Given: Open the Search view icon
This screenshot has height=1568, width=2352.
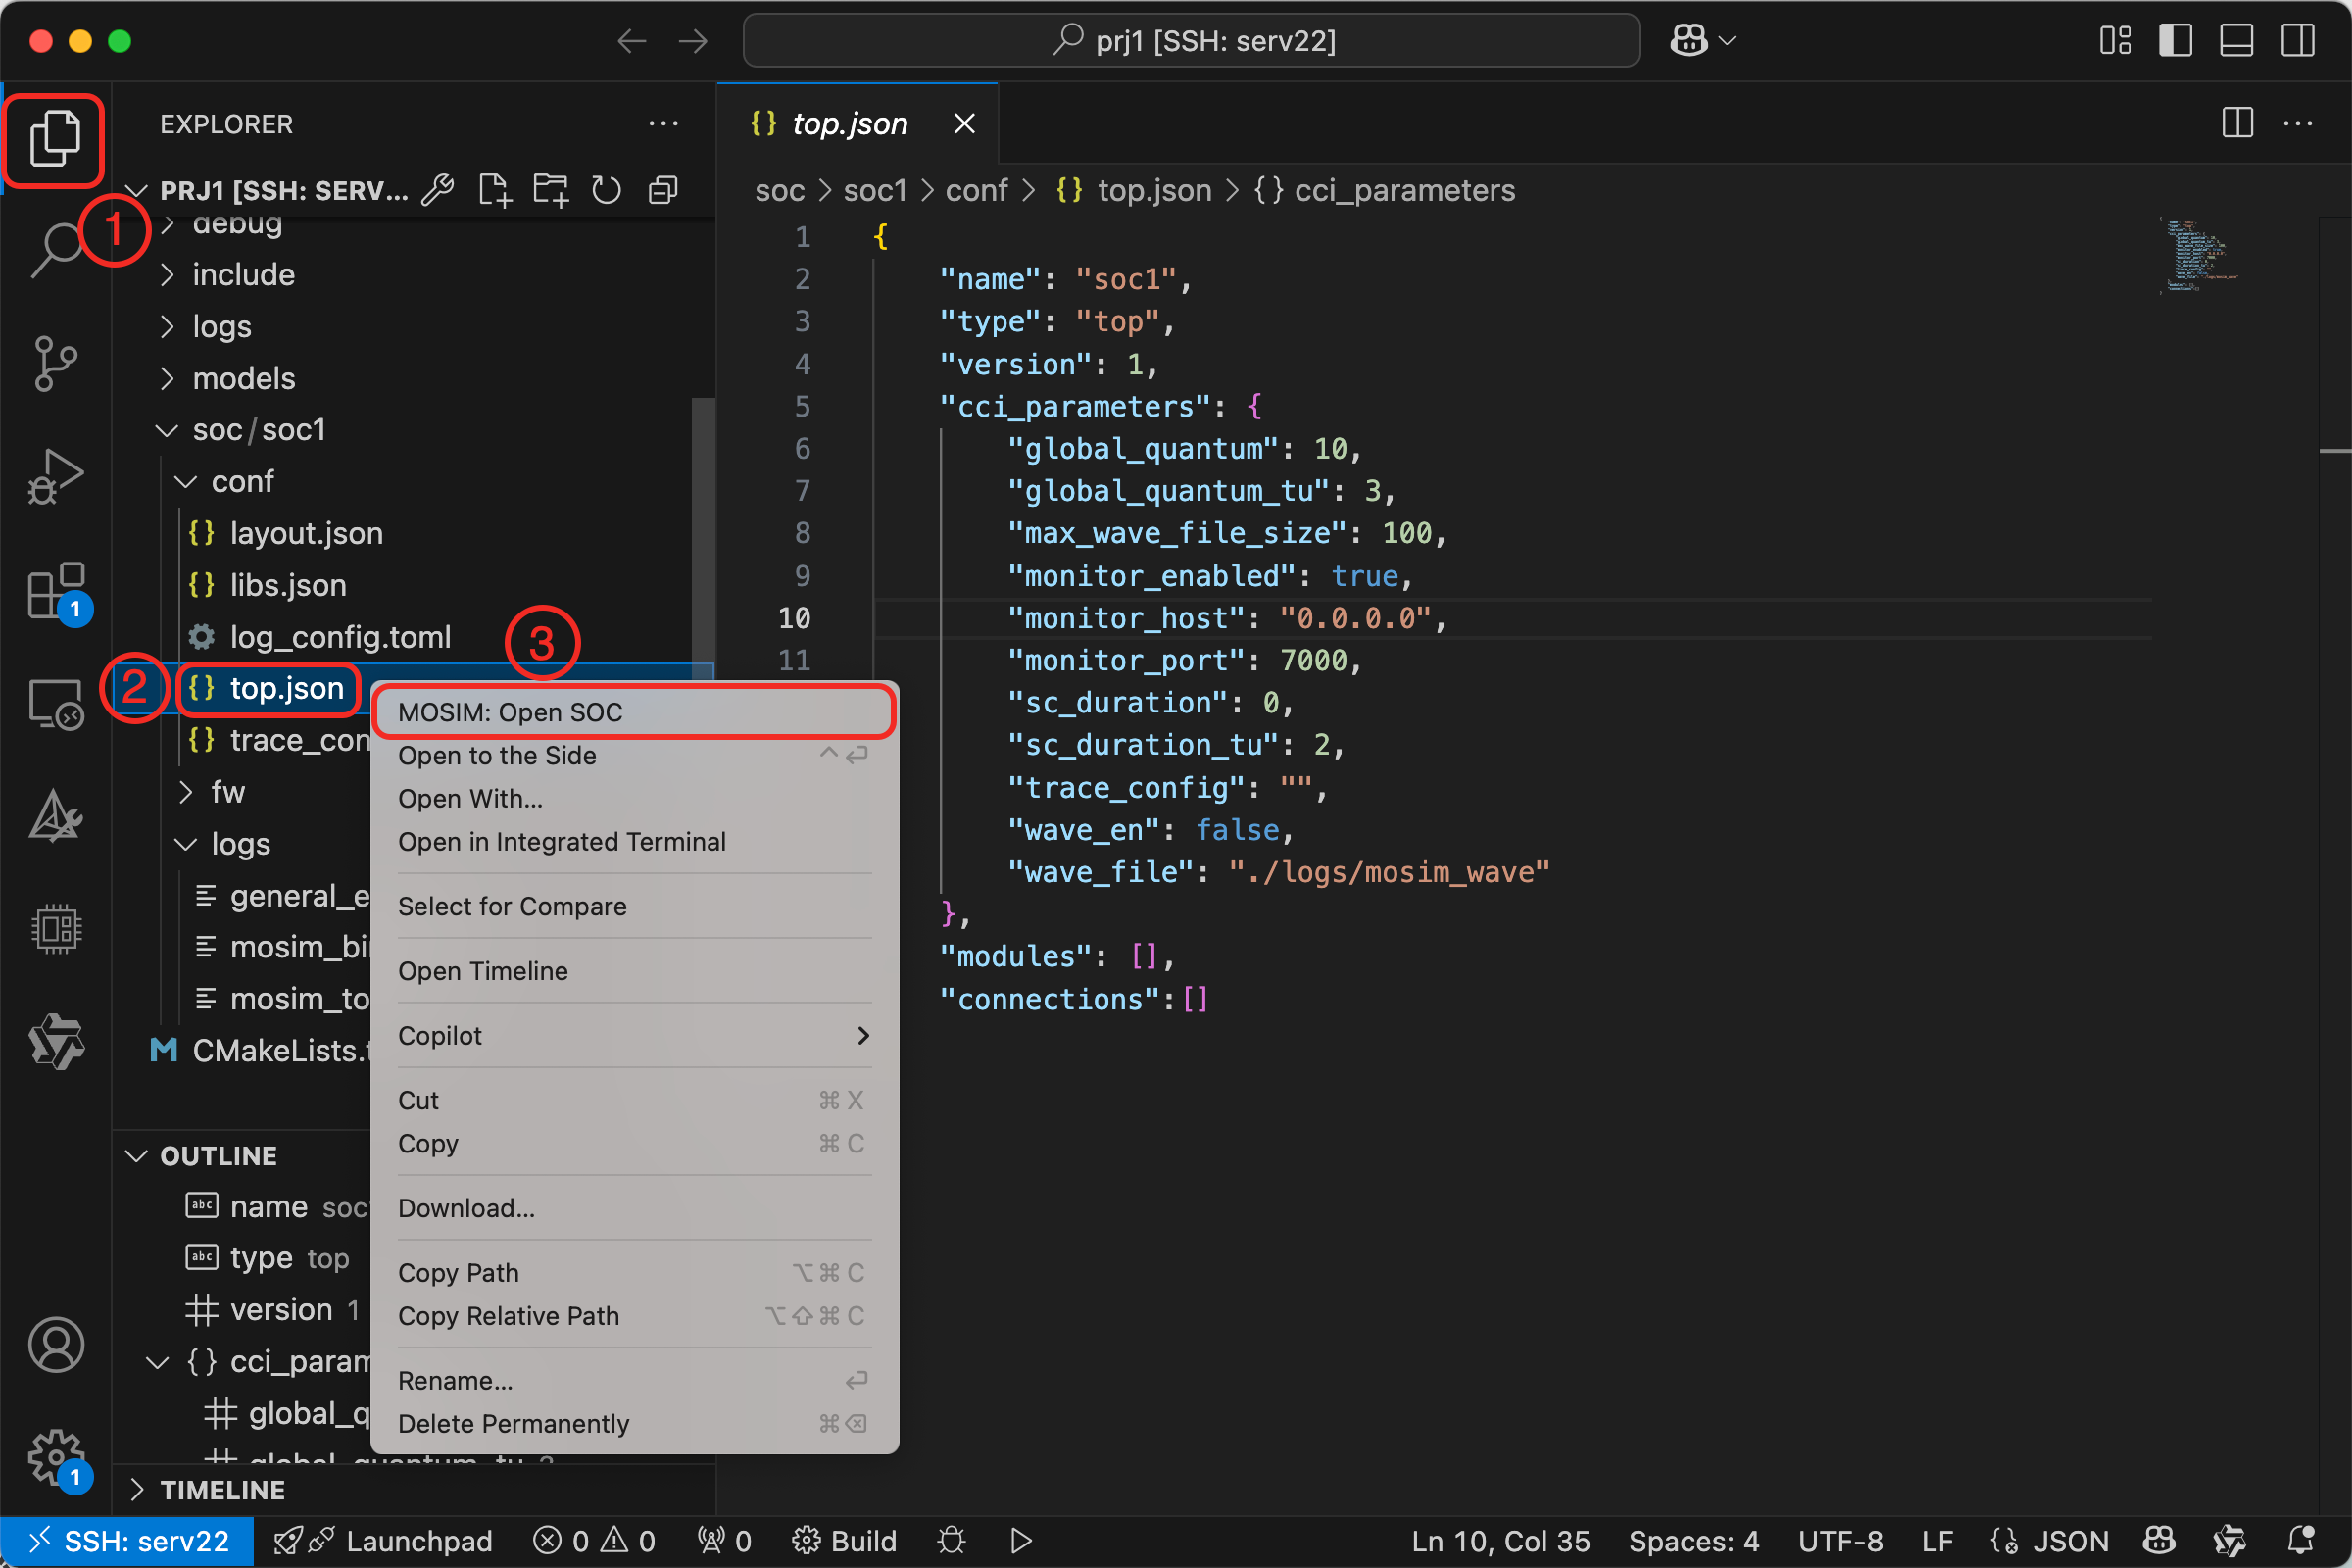Looking at the screenshot, I should 55,250.
